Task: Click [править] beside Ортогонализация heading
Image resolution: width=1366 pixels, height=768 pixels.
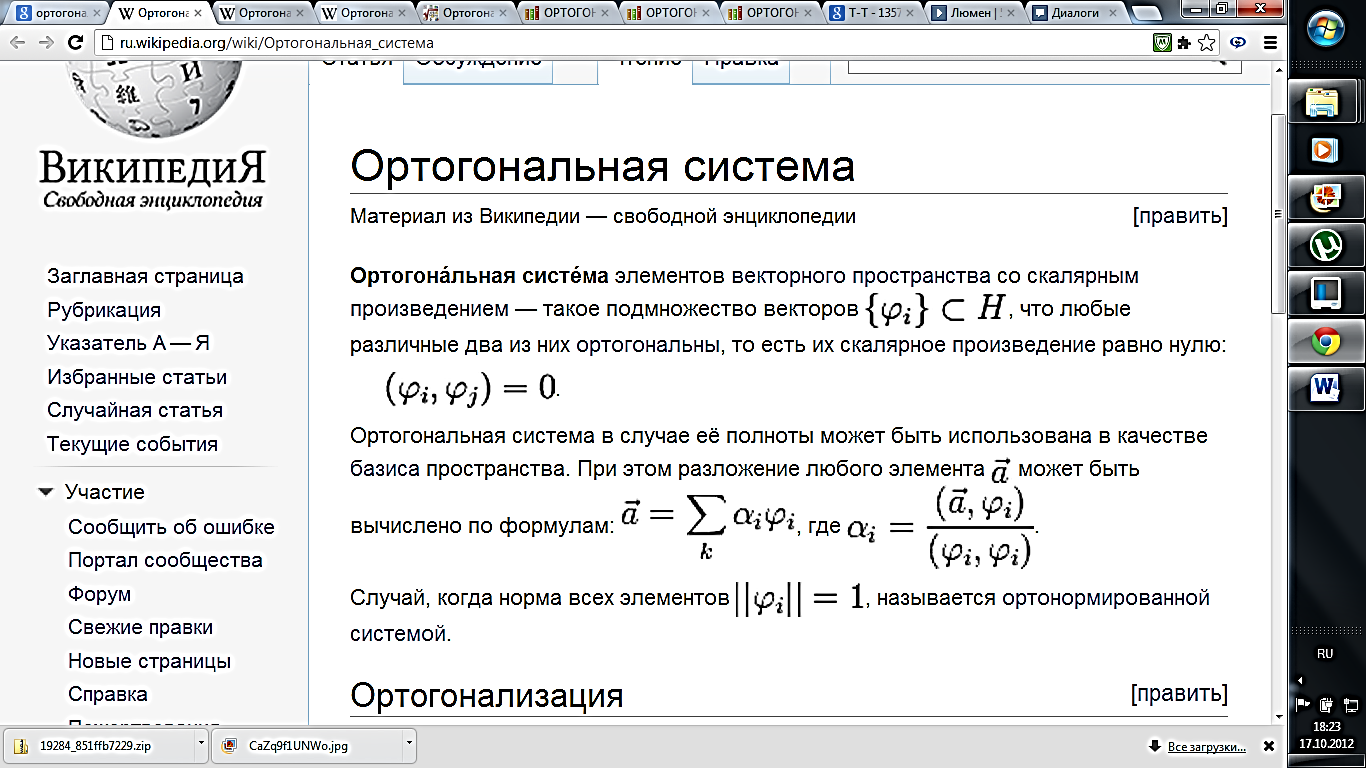Action: point(1180,692)
